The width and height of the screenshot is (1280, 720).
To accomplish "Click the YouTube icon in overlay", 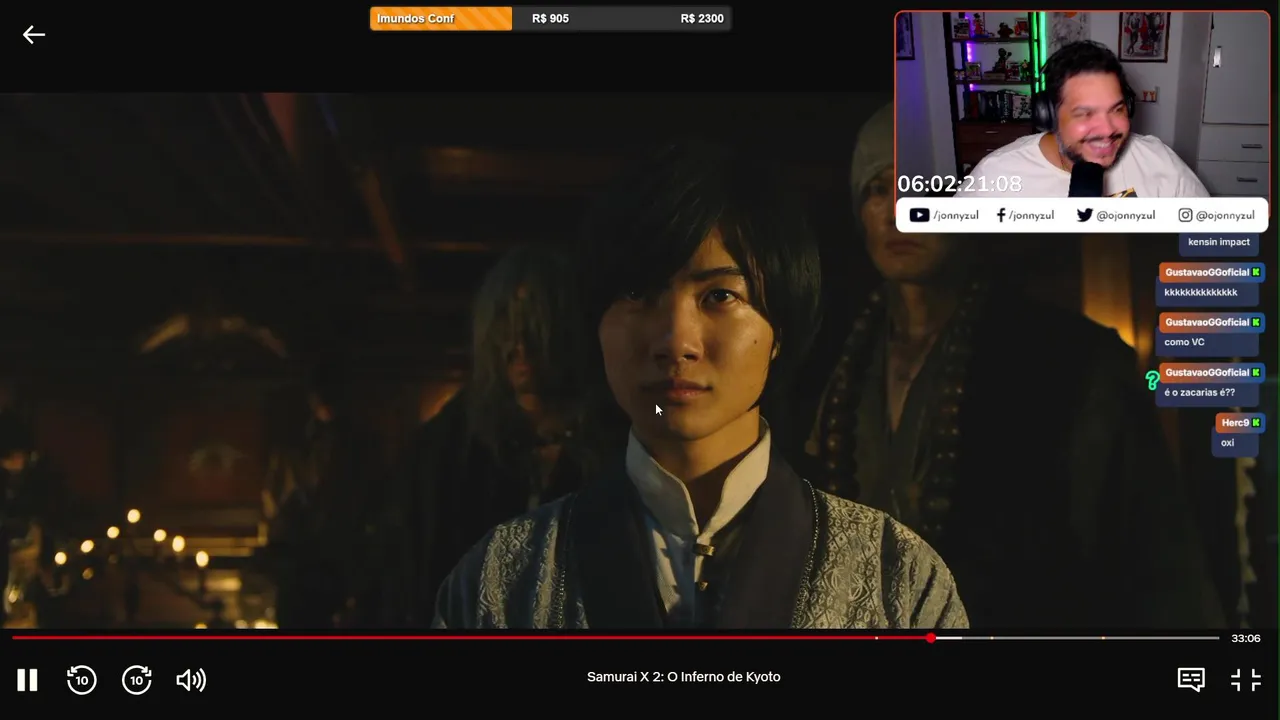I will coord(919,215).
